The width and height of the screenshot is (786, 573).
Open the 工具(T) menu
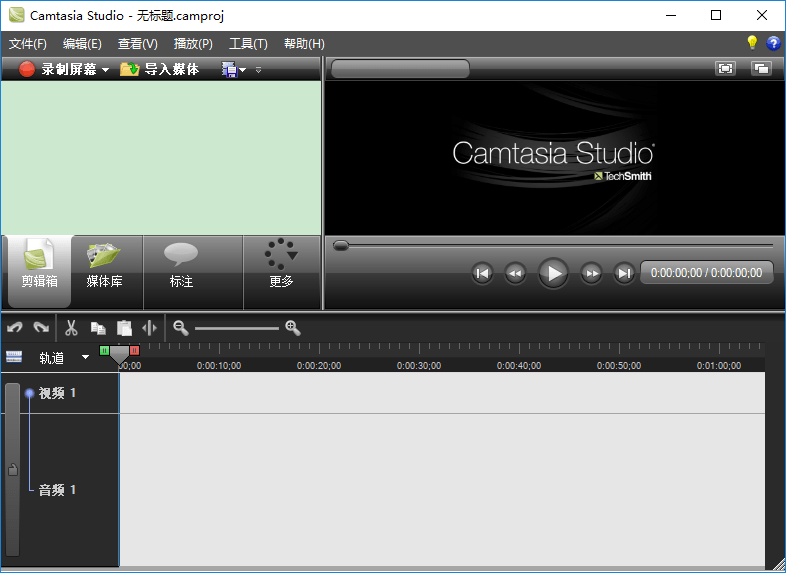point(248,44)
